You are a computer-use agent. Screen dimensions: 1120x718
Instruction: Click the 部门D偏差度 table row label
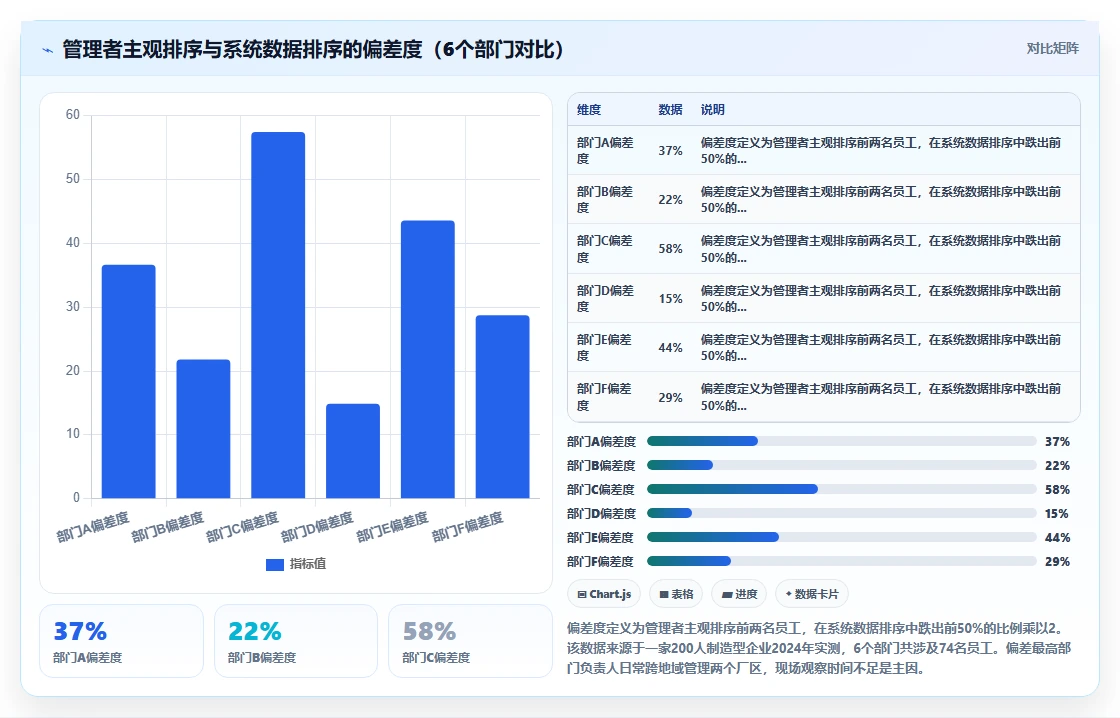click(x=605, y=299)
